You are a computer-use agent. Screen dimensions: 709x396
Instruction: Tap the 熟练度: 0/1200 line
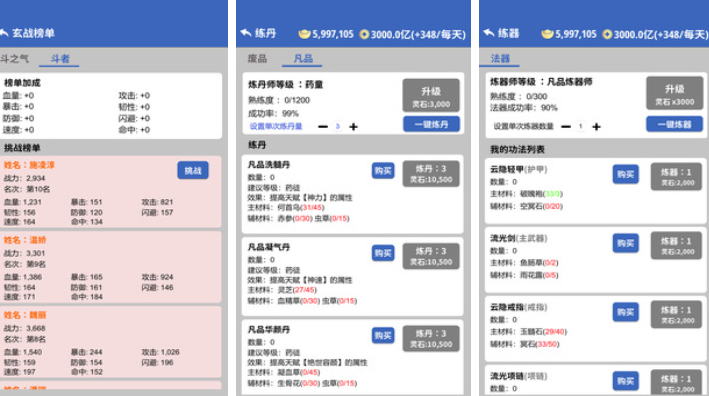tap(279, 100)
